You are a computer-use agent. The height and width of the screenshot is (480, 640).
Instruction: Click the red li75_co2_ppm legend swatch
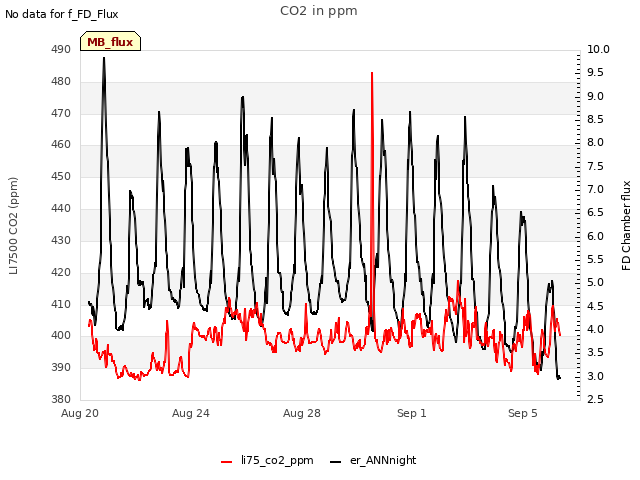(227, 462)
